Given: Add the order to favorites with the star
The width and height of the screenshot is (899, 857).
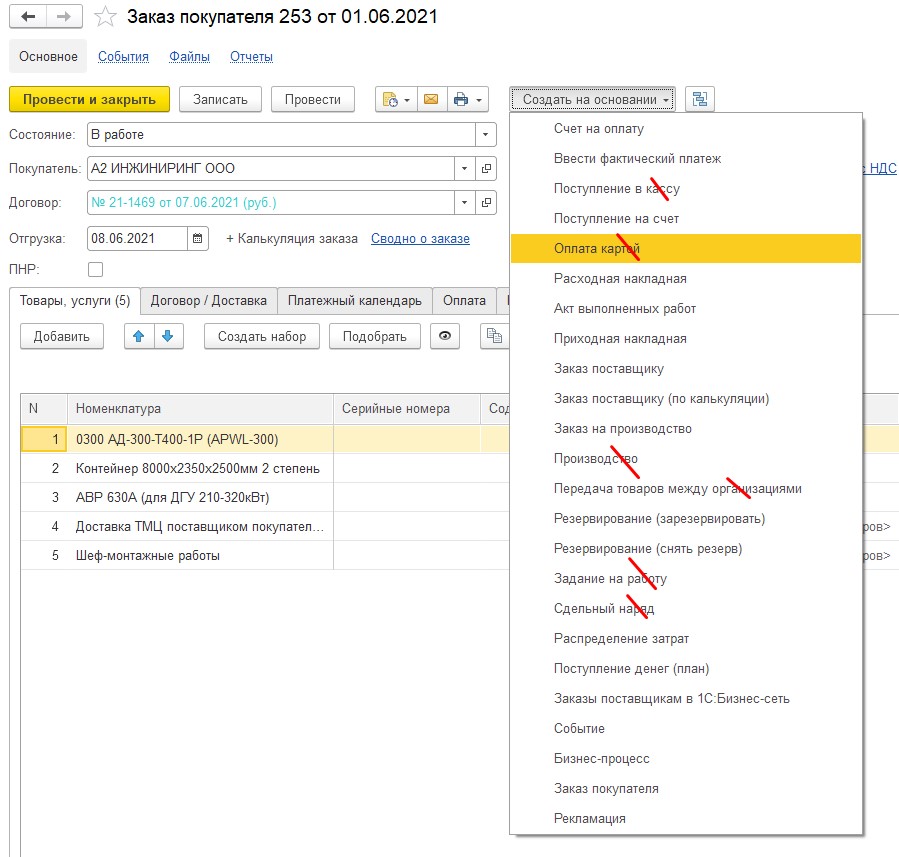Looking at the screenshot, I should [x=105, y=18].
